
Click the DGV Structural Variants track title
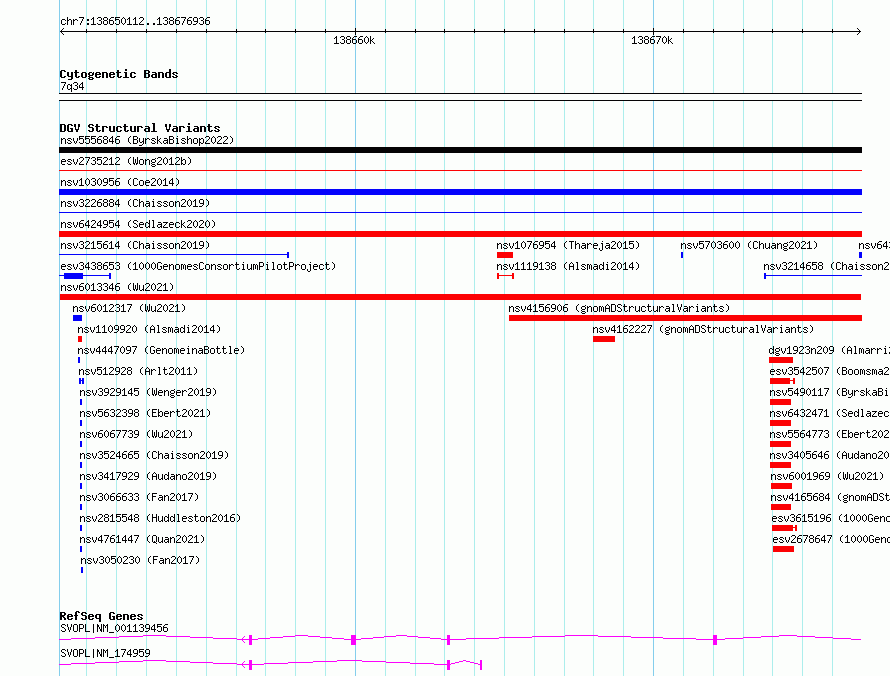[140, 128]
